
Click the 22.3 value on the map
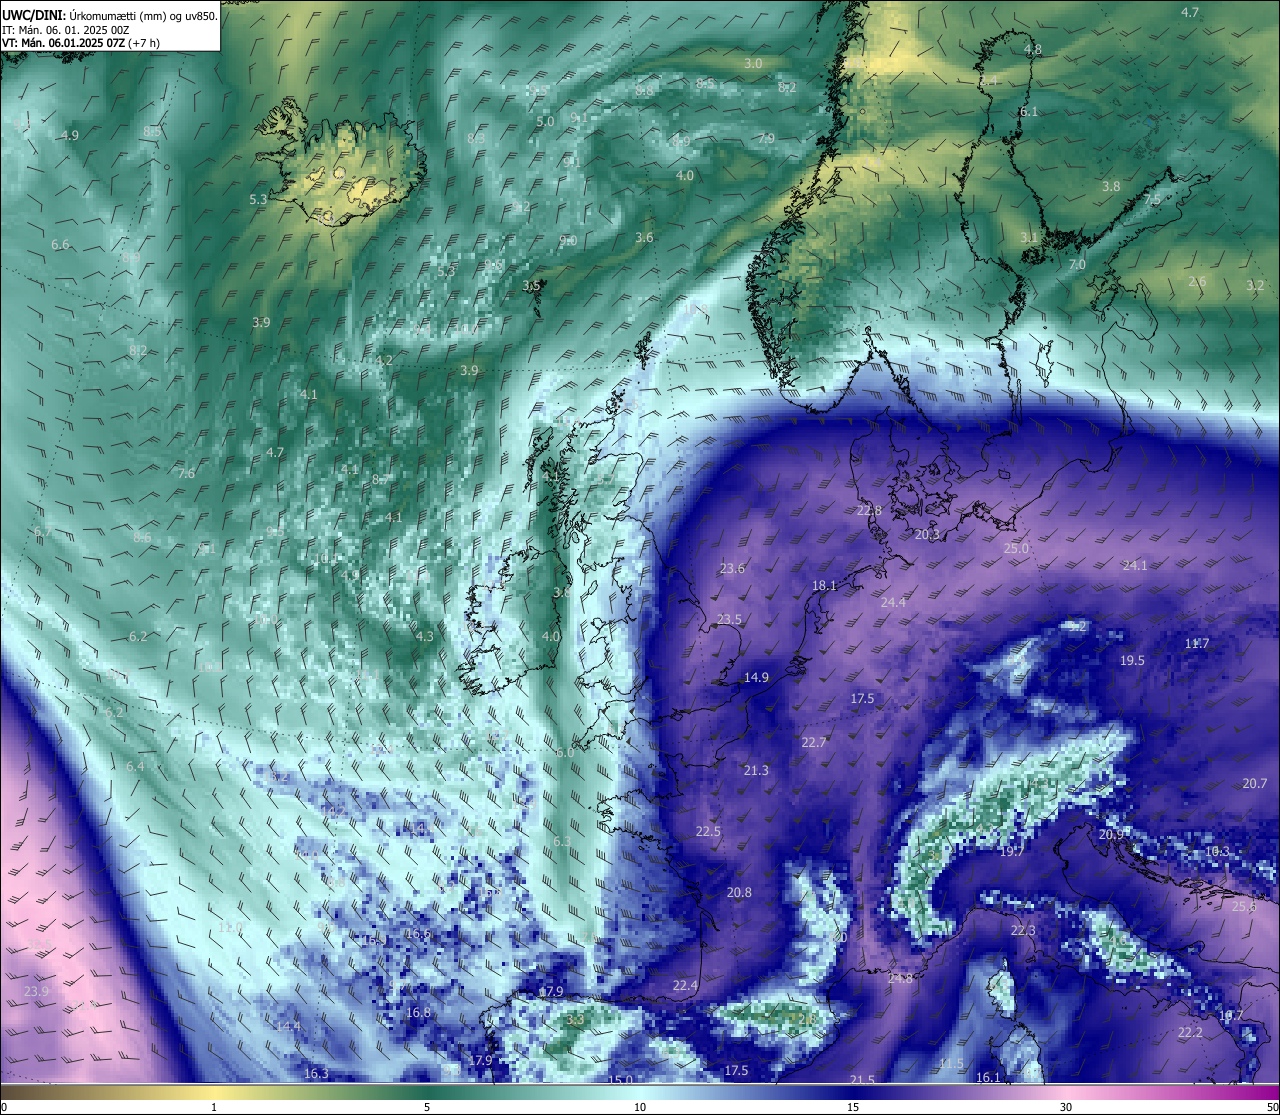(1023, 930)
